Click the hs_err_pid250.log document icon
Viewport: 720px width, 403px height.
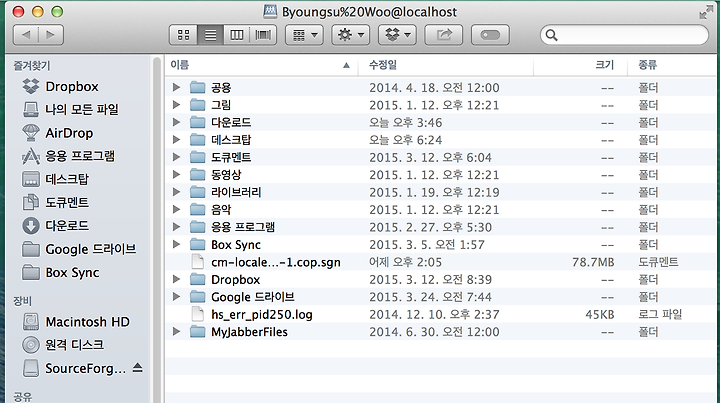point(197,314)
